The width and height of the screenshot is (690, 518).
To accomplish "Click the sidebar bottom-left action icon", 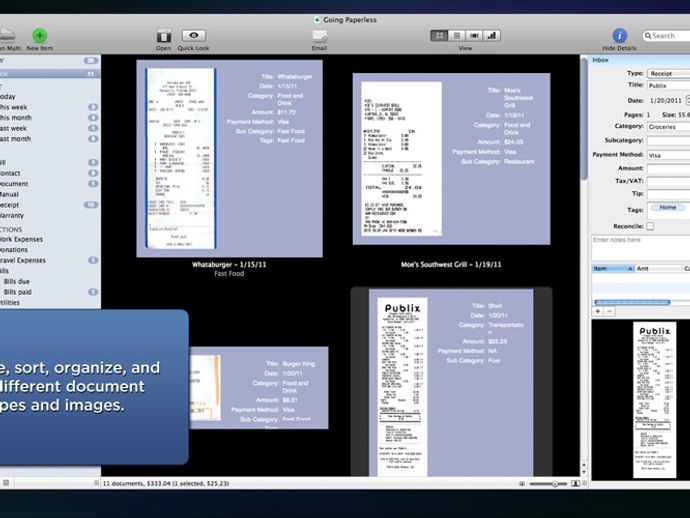I will (x=6, y=483).
